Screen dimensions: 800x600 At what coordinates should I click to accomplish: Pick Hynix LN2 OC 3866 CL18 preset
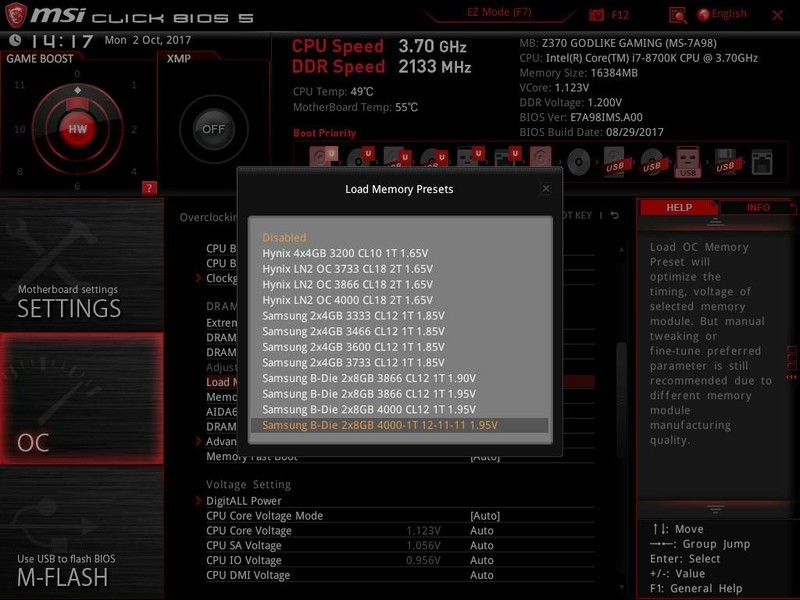tap(399, 284)
